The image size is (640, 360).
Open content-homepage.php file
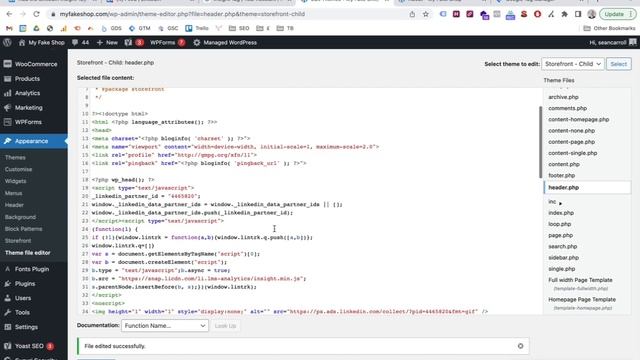coord(578,120)
